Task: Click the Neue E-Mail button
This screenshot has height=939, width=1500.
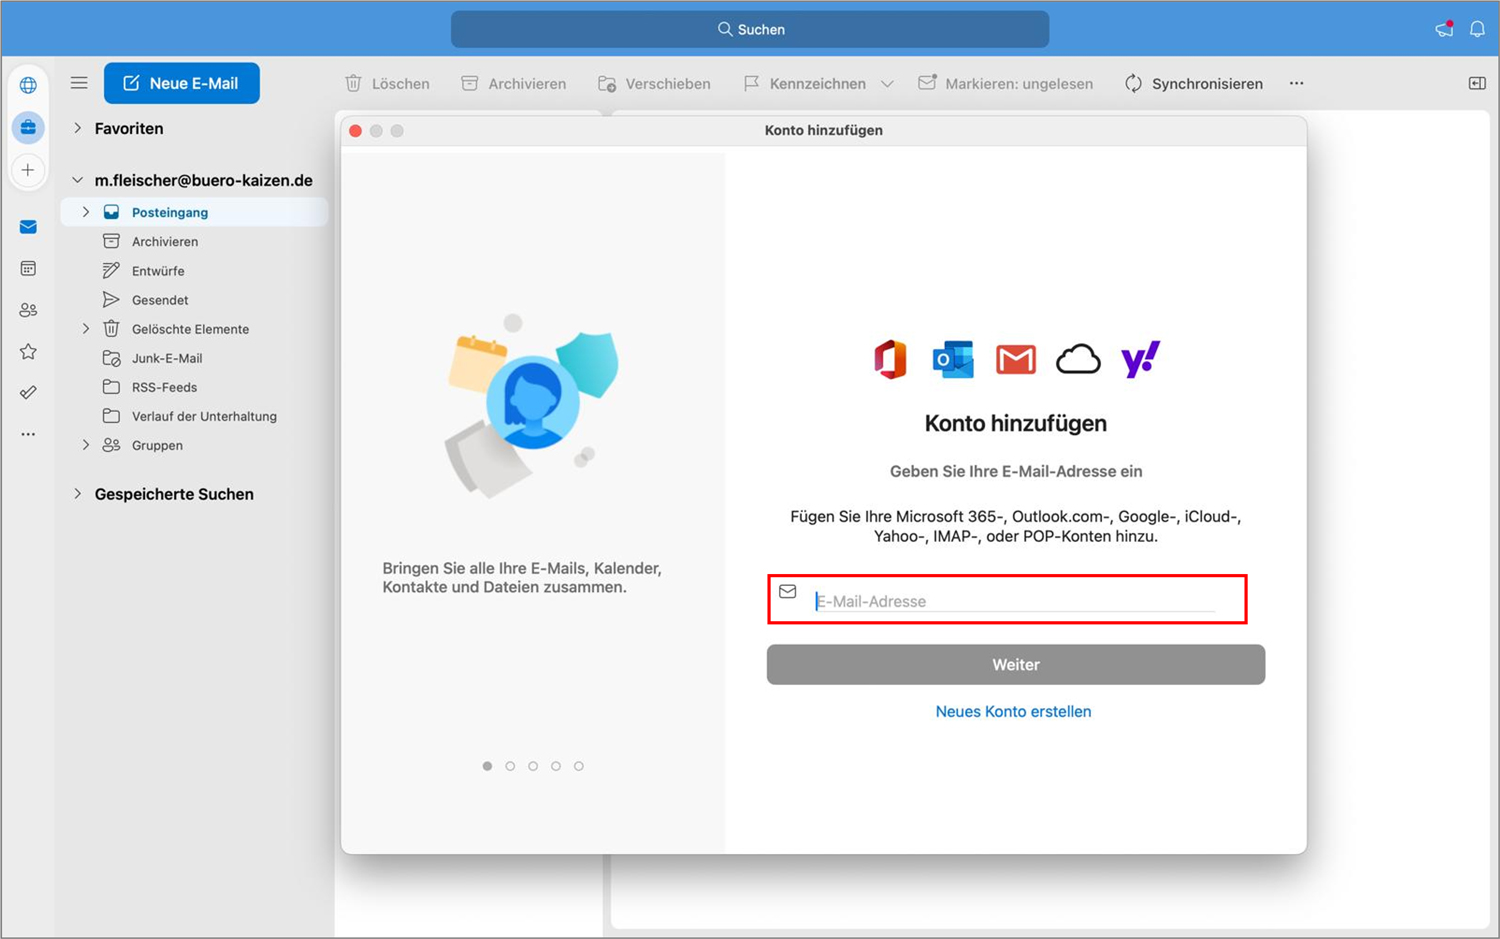Action: tap(181, 83)
